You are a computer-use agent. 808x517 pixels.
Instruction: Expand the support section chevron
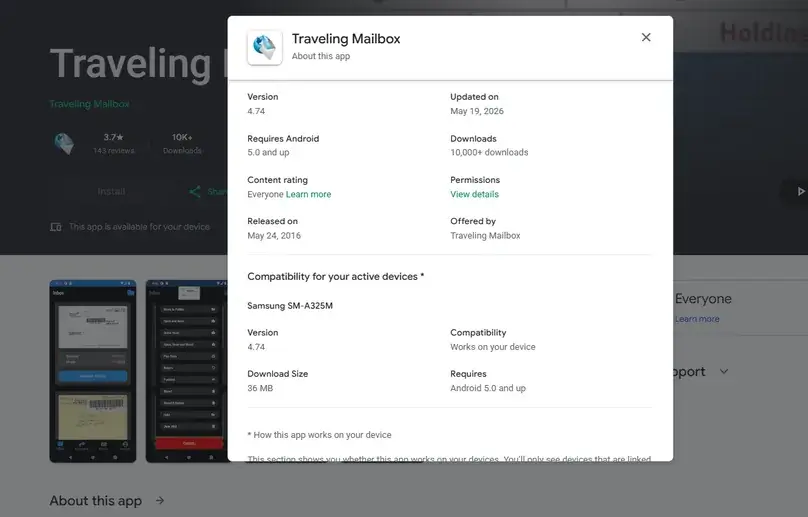point(724,372)
